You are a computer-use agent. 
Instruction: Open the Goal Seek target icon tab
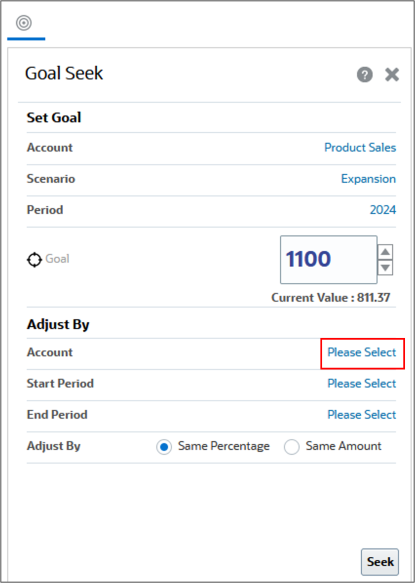tap(24, 23)
